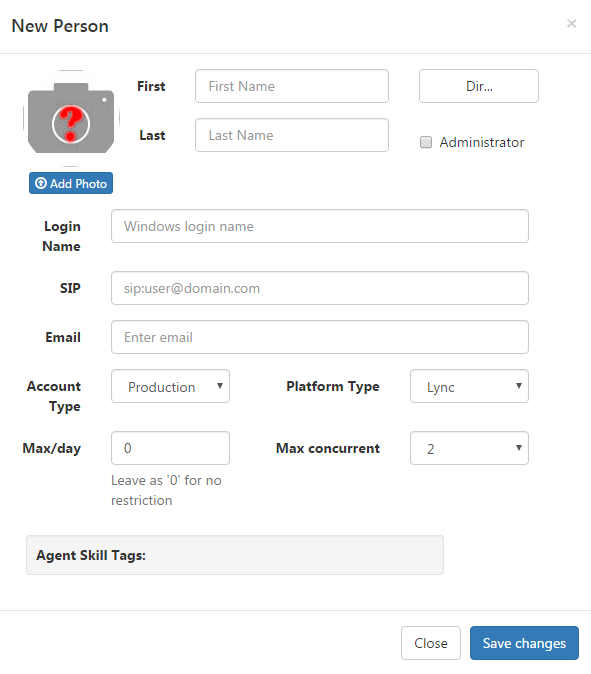Click the Agent Skill Tags panel
The width and height of the screenshot is (591, 674).
235,555
